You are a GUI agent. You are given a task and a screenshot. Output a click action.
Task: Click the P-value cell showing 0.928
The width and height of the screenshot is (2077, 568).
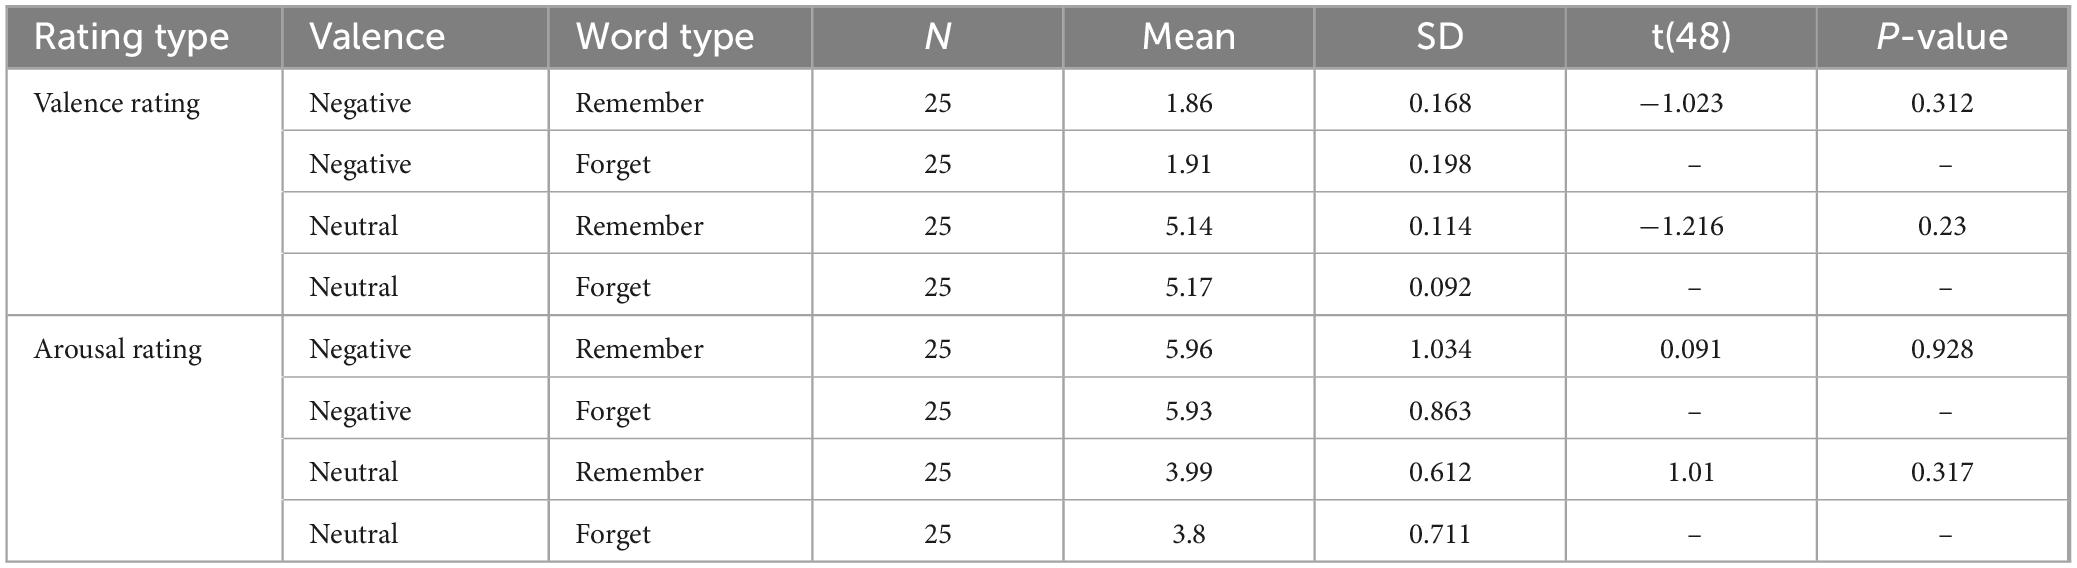[1942, 349]
